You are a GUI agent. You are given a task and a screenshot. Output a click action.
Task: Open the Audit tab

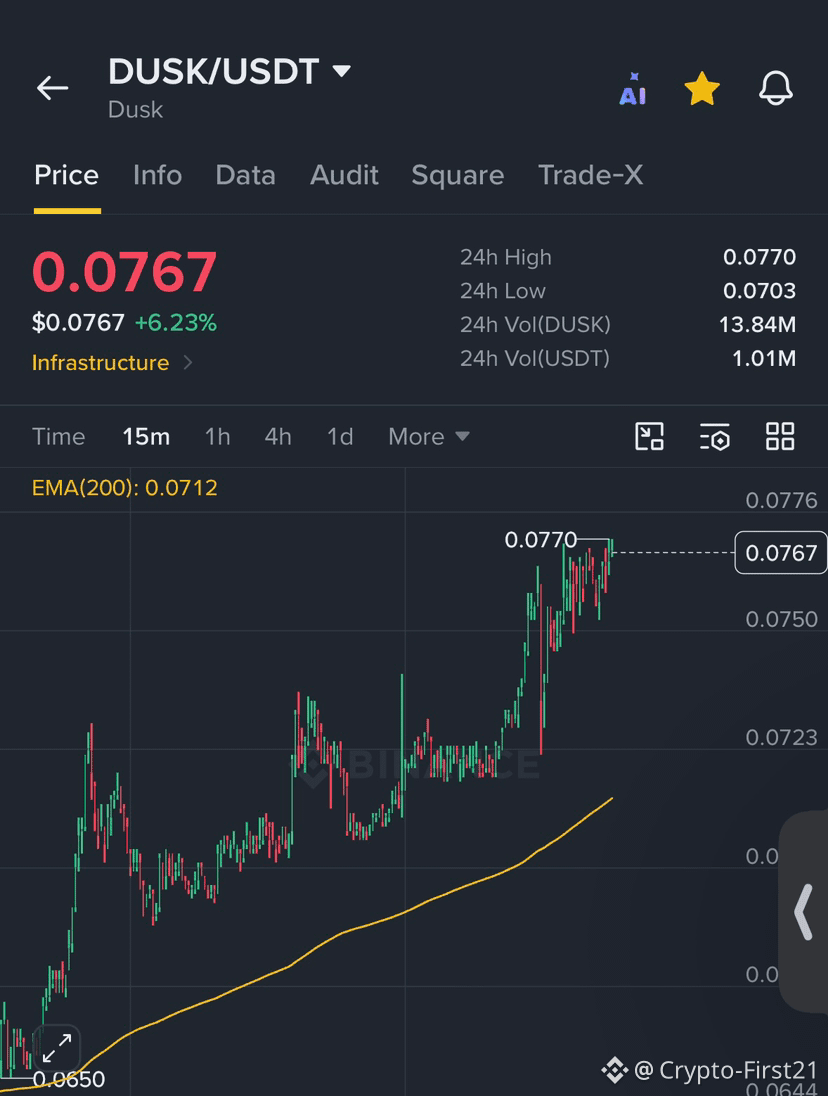coord(344,175)
